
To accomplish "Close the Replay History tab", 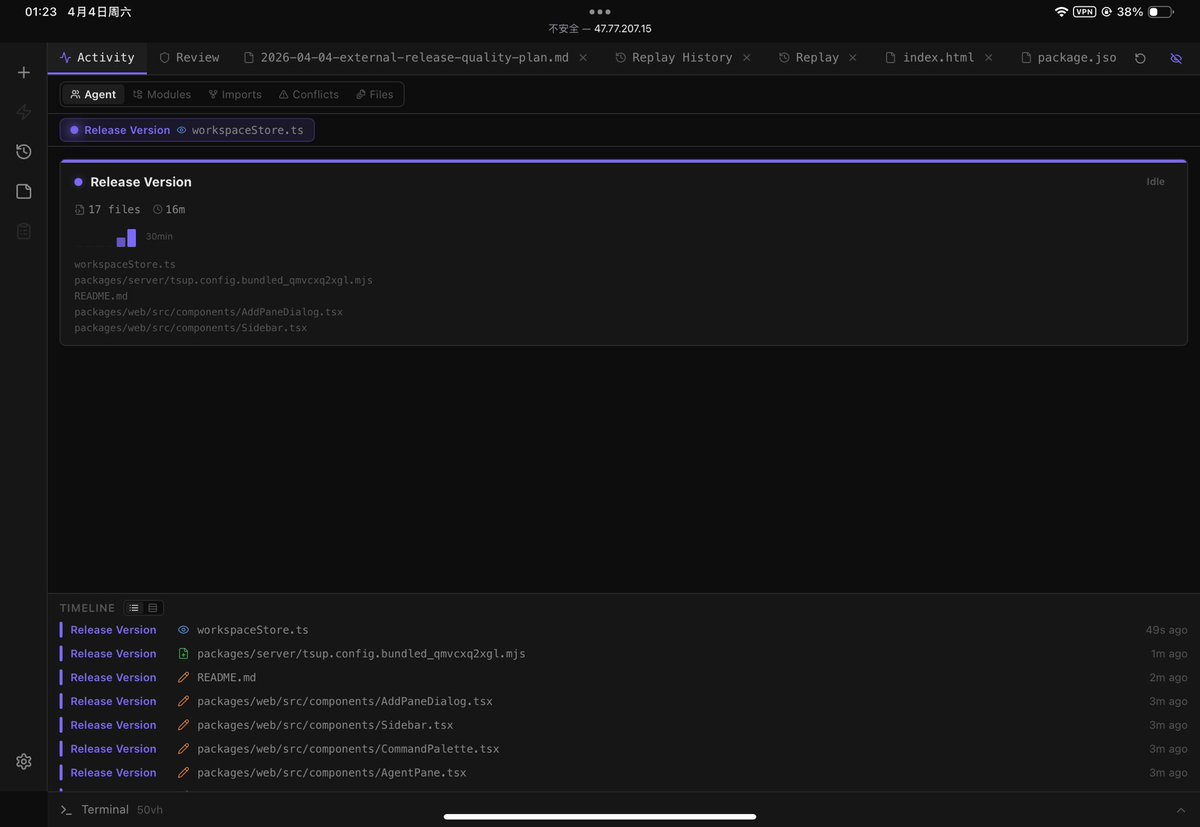I will click(747, 58).
